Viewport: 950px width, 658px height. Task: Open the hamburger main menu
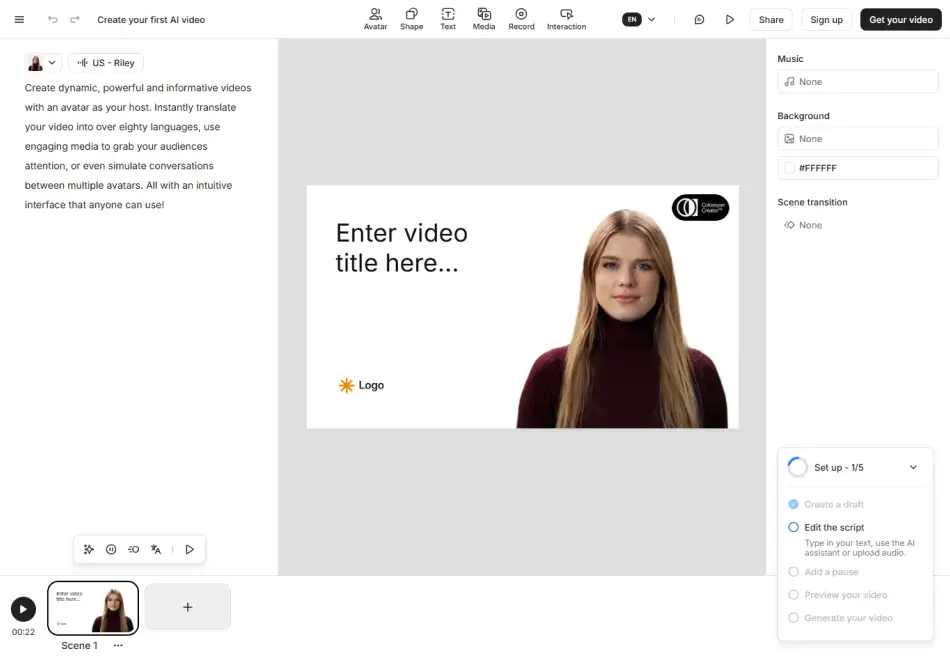coord(19,20)
